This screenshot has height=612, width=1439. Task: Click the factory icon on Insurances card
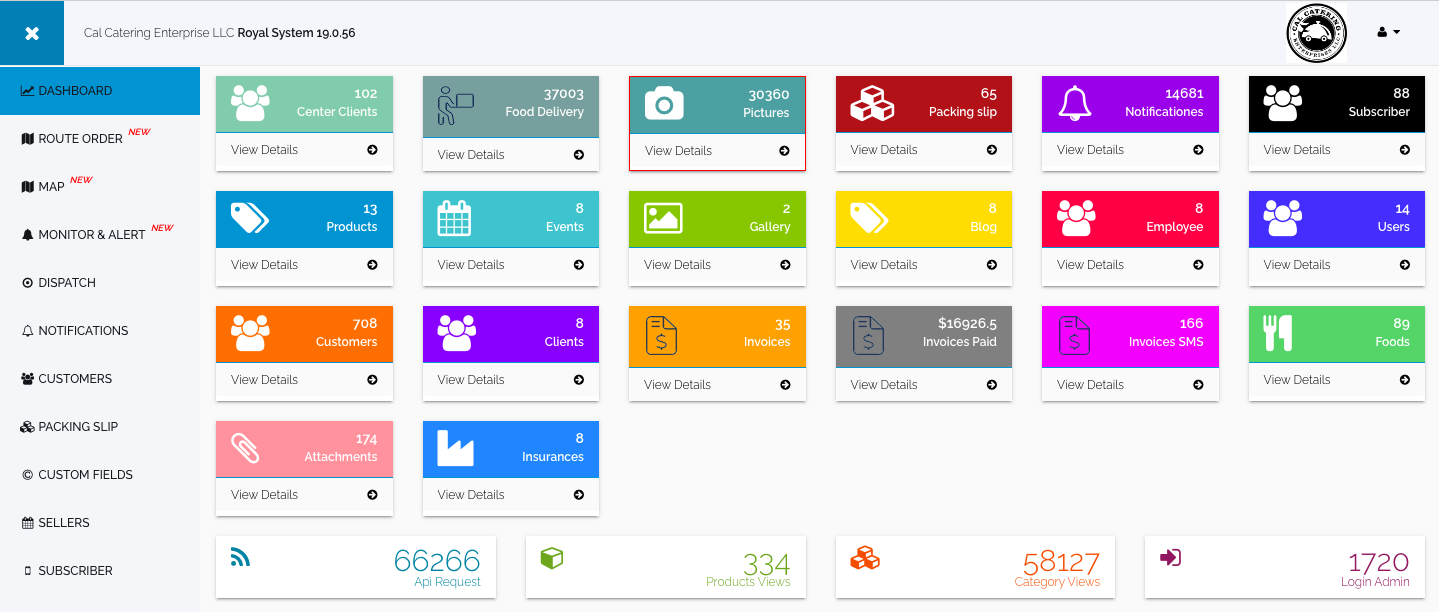tap(456, 449)
